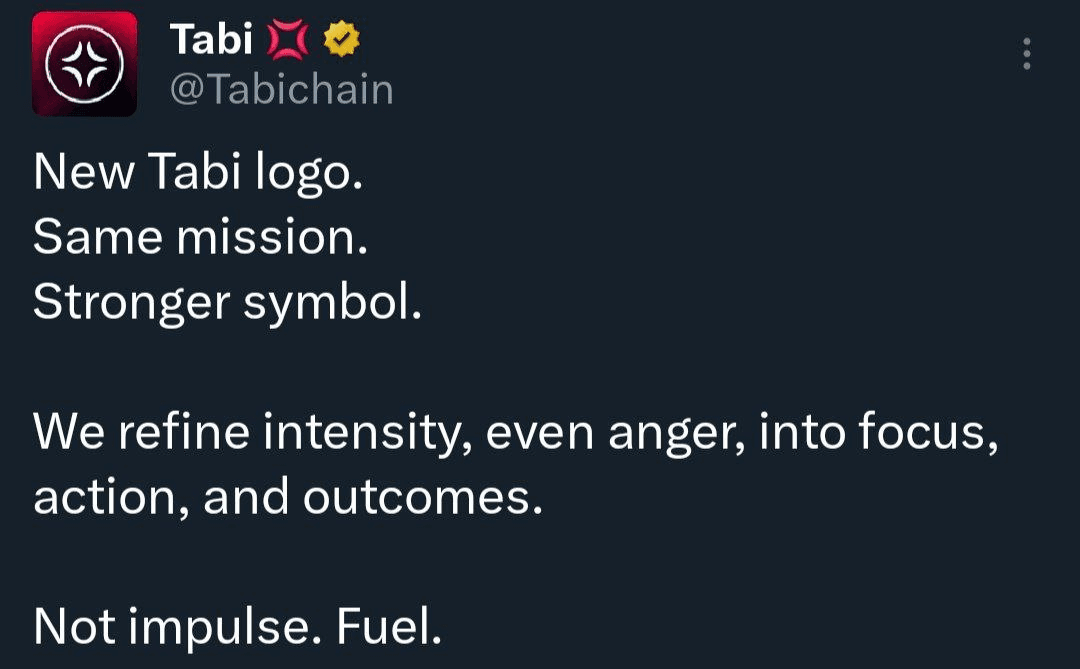The width and height of the screenshot is (1080, 669).
Task: Click the display name Tabi
Action: point(210,40)
